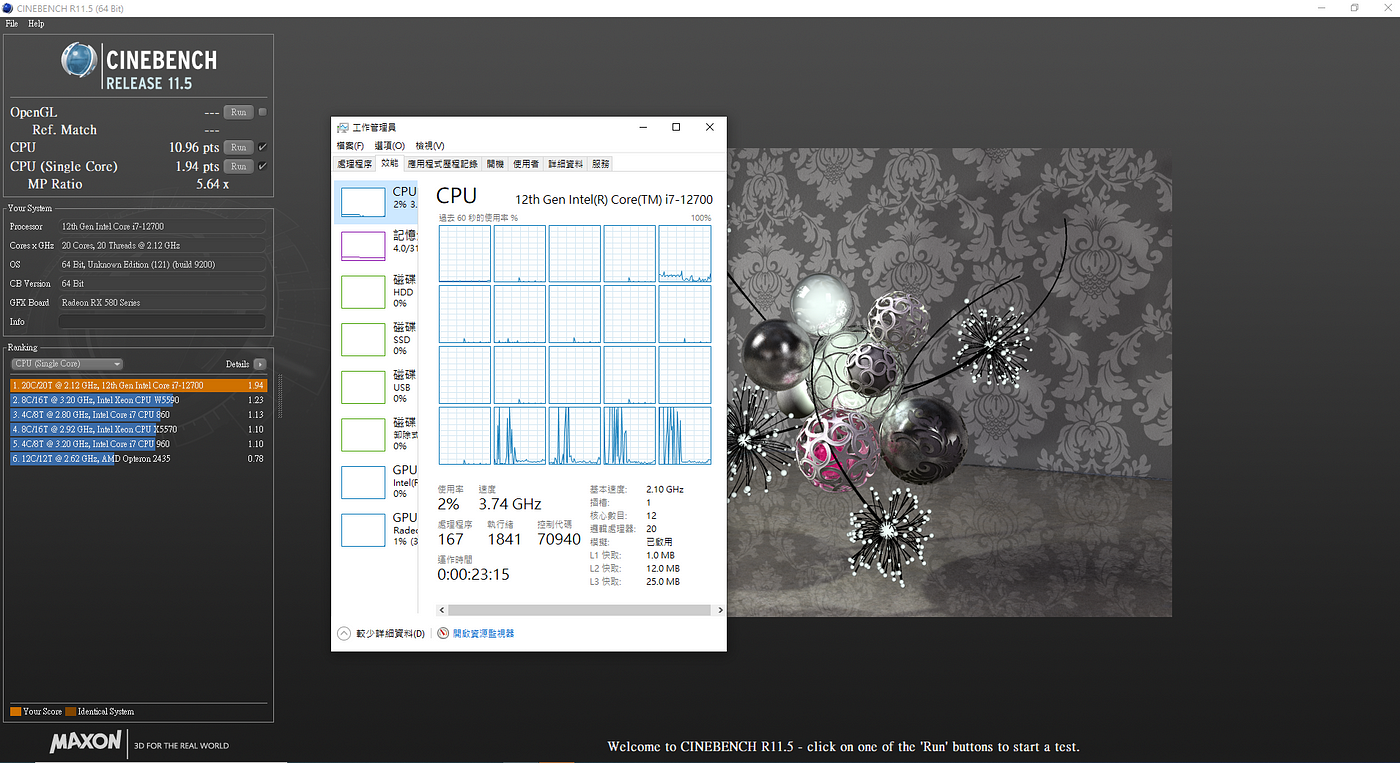The width and height of the screenshot is (1400, 763).
Task: Toggle the CPU test checkbox
Action: (262, 148)
